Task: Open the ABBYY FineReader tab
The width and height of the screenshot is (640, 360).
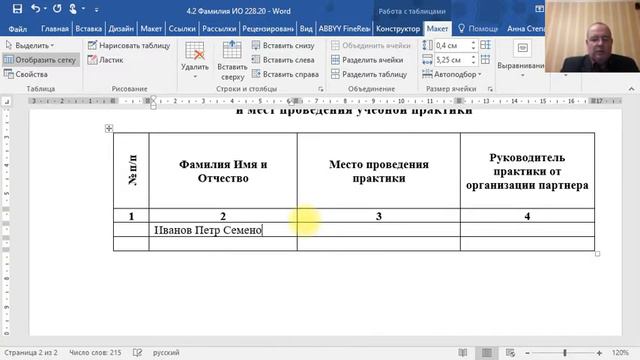Action: 344,29
